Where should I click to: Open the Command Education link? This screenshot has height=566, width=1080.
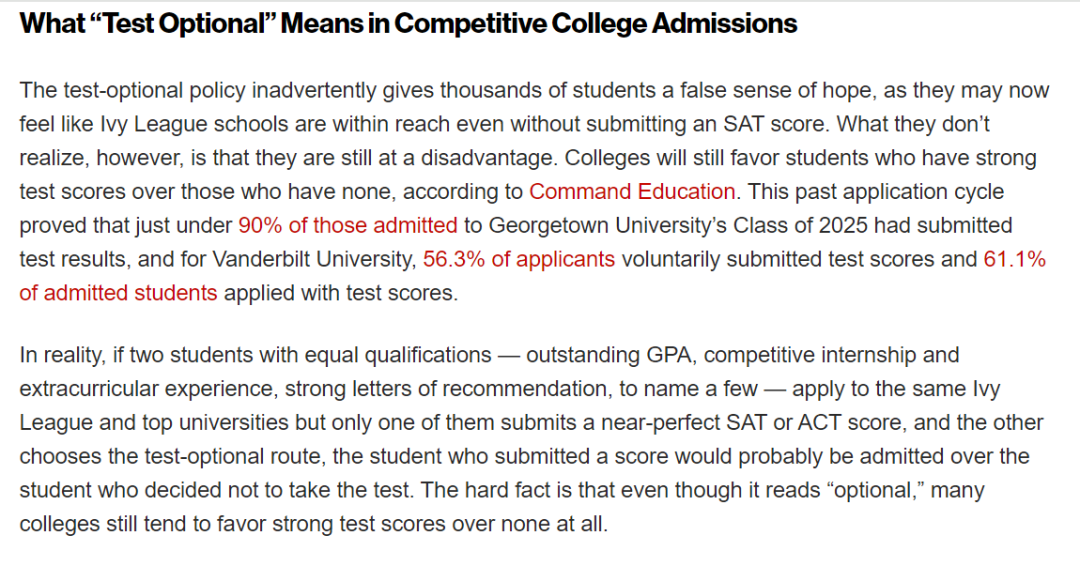632,191
